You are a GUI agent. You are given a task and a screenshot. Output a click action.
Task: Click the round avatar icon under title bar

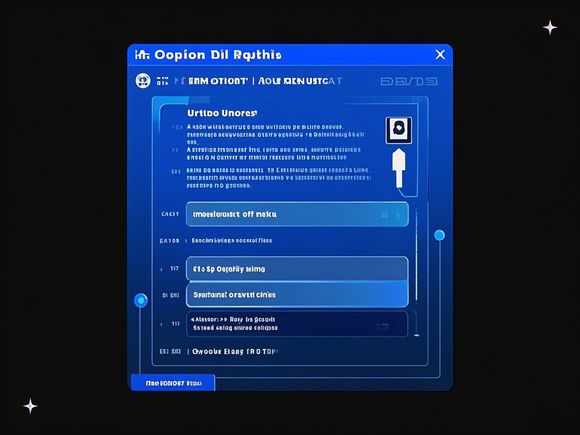143,80
